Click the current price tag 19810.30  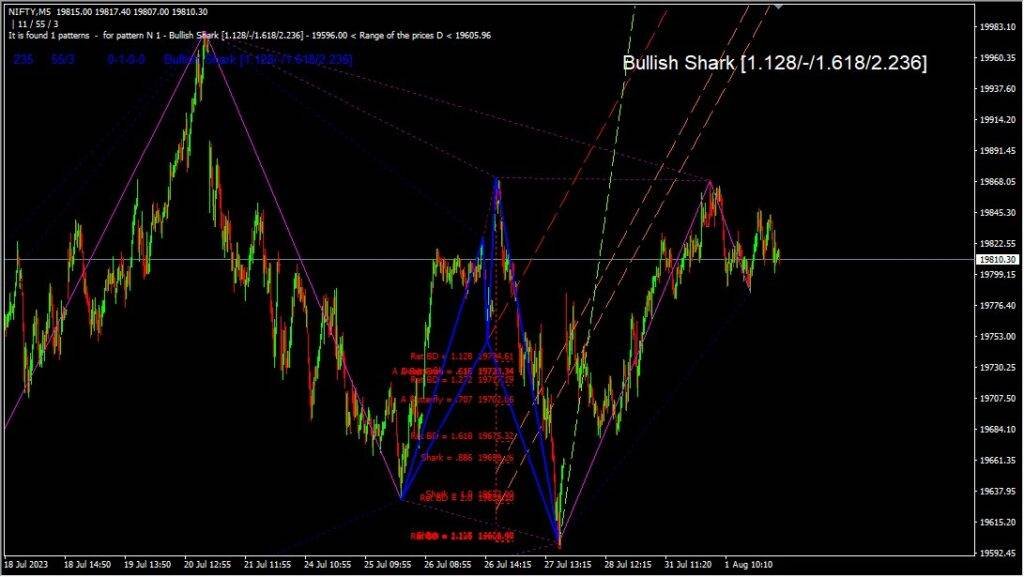pos(997,259)
